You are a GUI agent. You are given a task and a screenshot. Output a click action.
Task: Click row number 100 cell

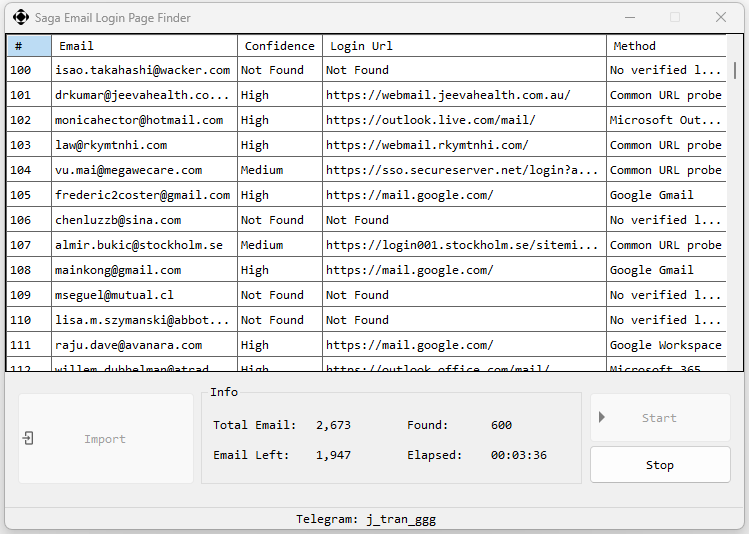29,70
